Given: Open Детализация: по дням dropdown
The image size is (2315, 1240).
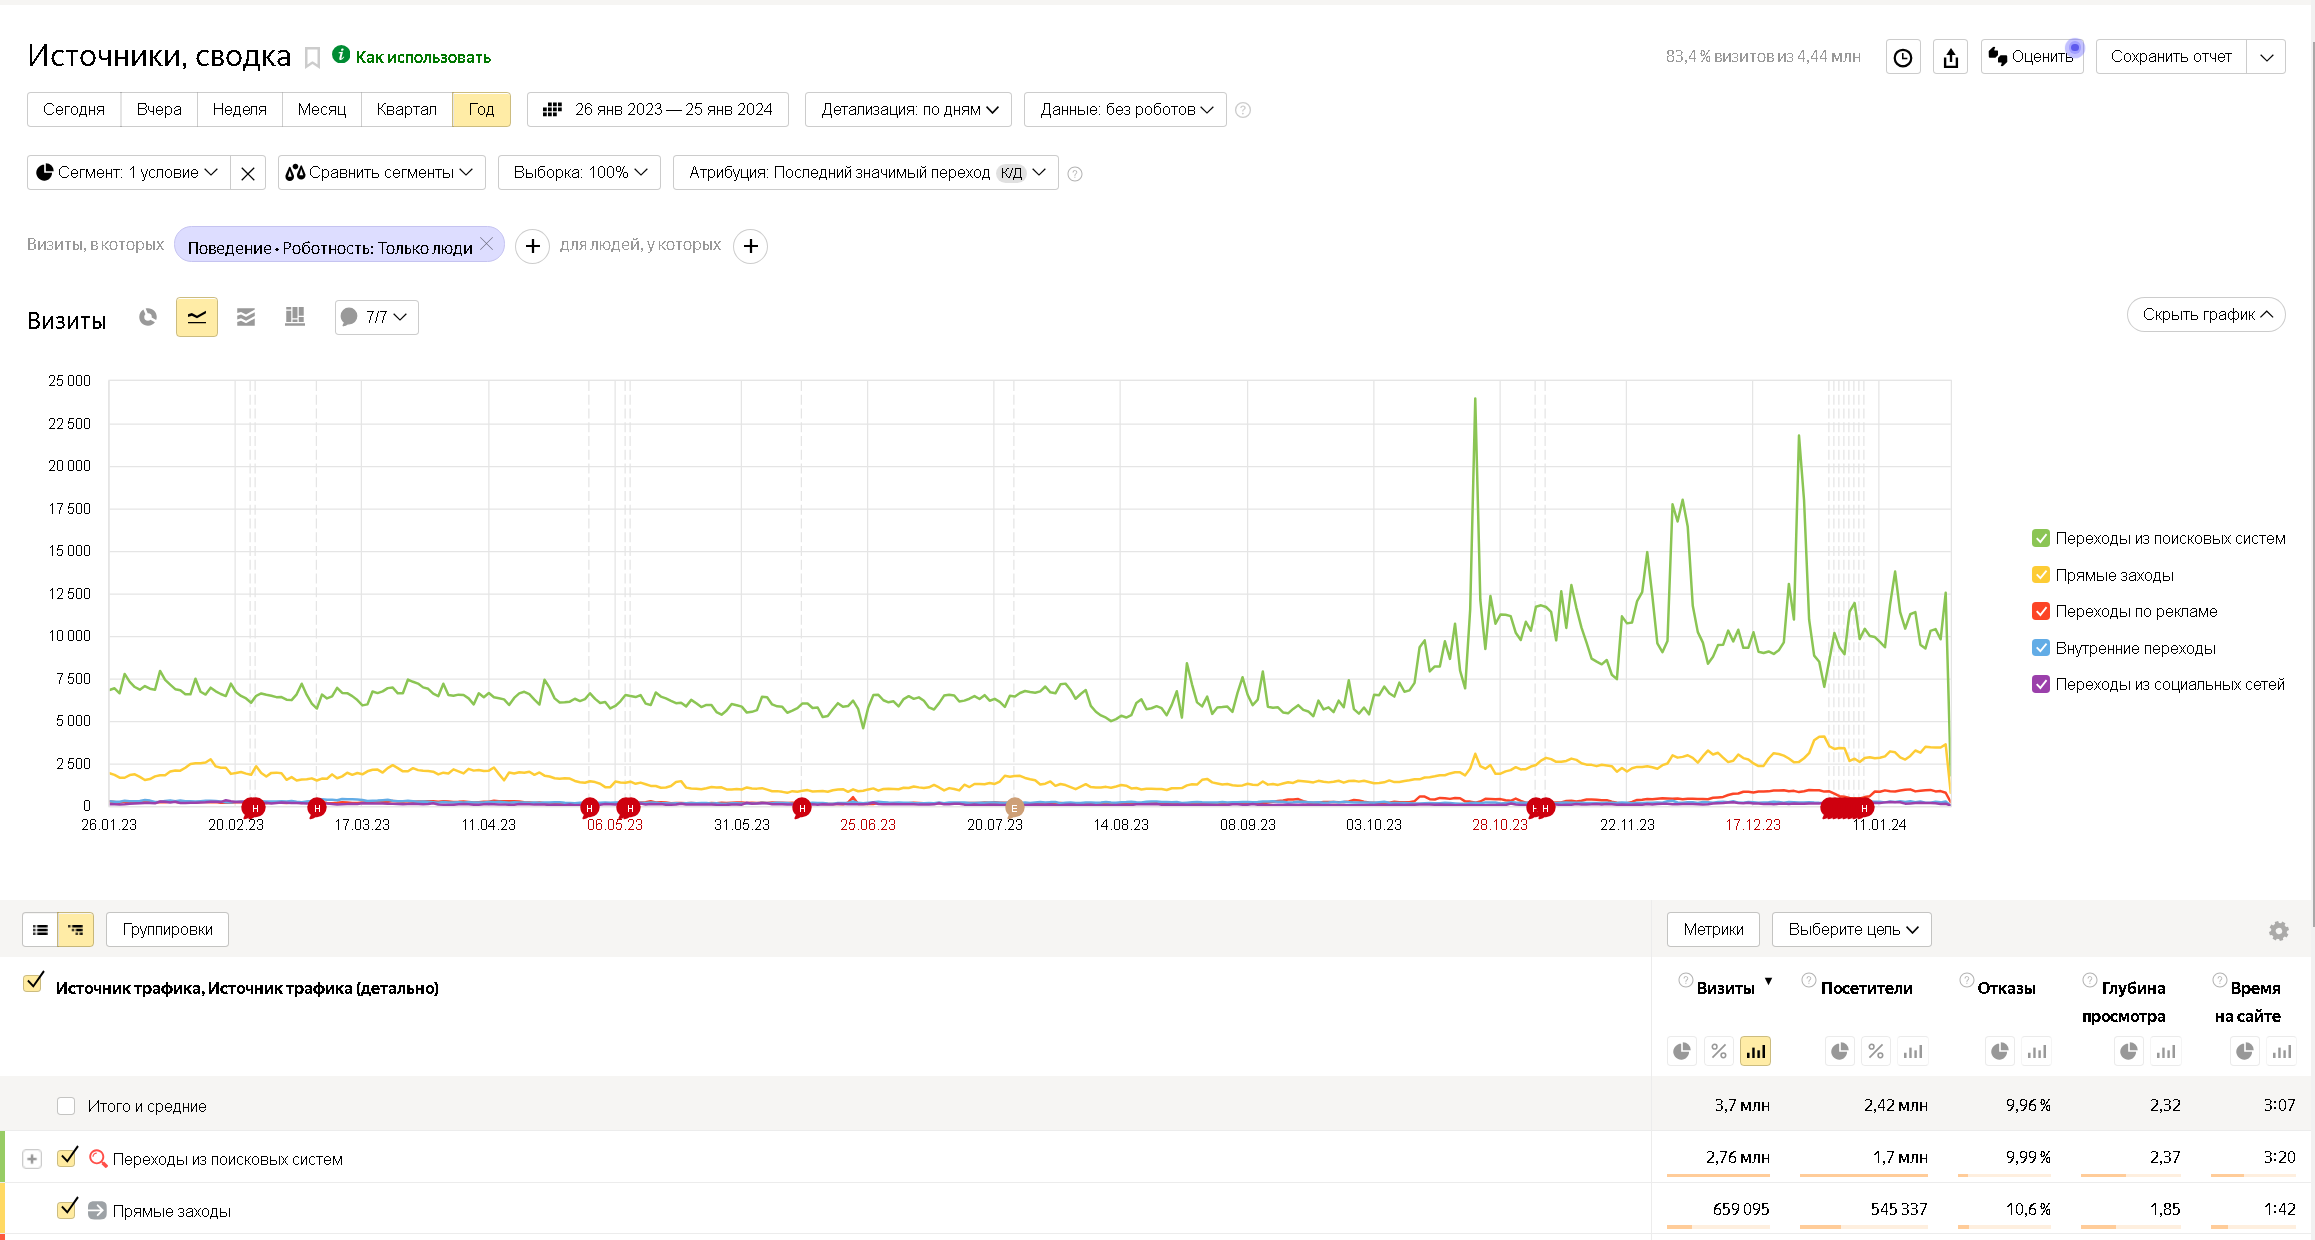Looking at the screenshot, I should click(x=908, y=110).
